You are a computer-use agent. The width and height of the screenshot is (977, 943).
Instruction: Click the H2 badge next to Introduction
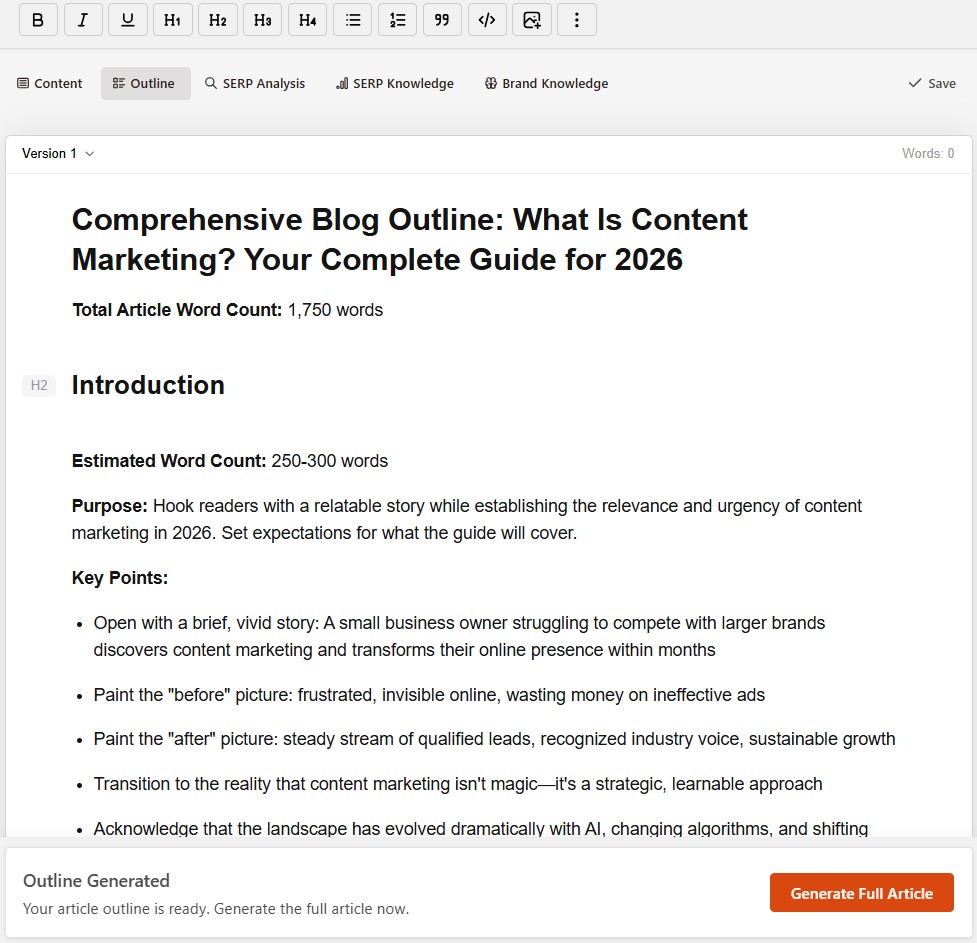39,385
